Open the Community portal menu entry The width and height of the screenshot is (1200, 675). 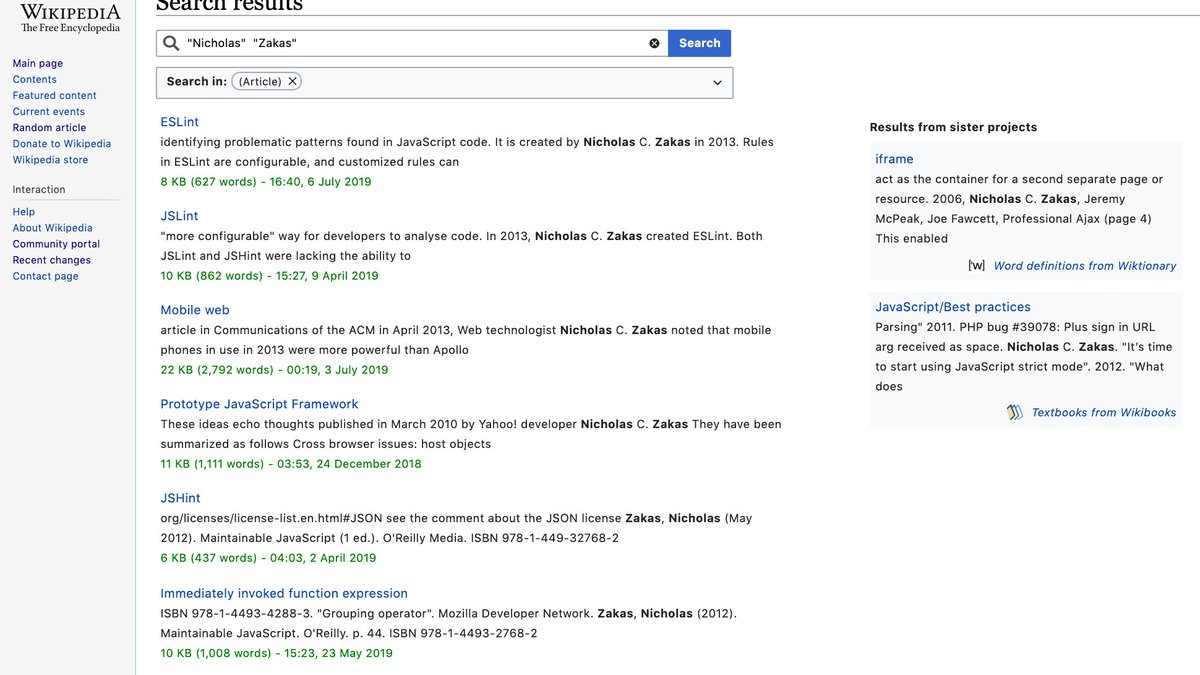coord(55,243)
